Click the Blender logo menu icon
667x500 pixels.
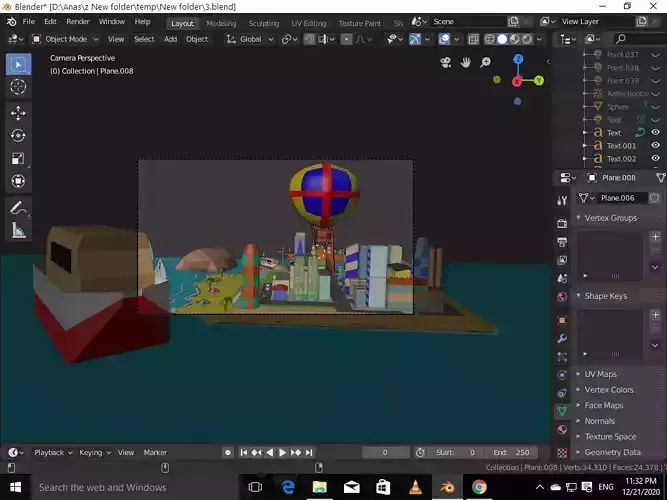click(11, 22)
